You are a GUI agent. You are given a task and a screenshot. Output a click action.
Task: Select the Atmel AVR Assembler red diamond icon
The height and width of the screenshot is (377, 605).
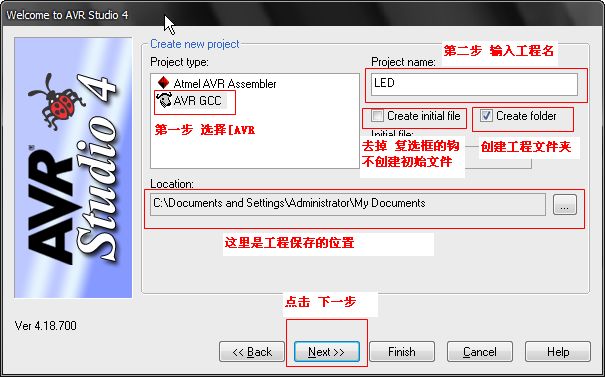(164, 83)
